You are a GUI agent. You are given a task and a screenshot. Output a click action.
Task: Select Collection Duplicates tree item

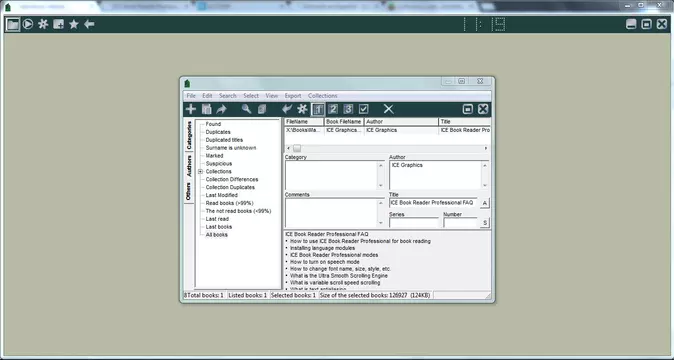(x=230, y=187)
